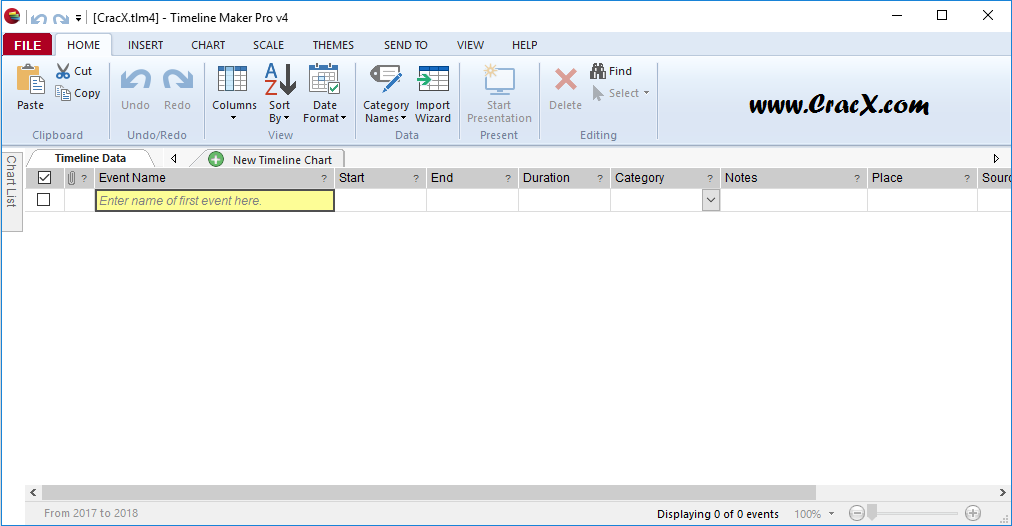Click quick access redo arrow in title bar
Viewport: 1012px width, 526px height.
[x=61, y=19]
